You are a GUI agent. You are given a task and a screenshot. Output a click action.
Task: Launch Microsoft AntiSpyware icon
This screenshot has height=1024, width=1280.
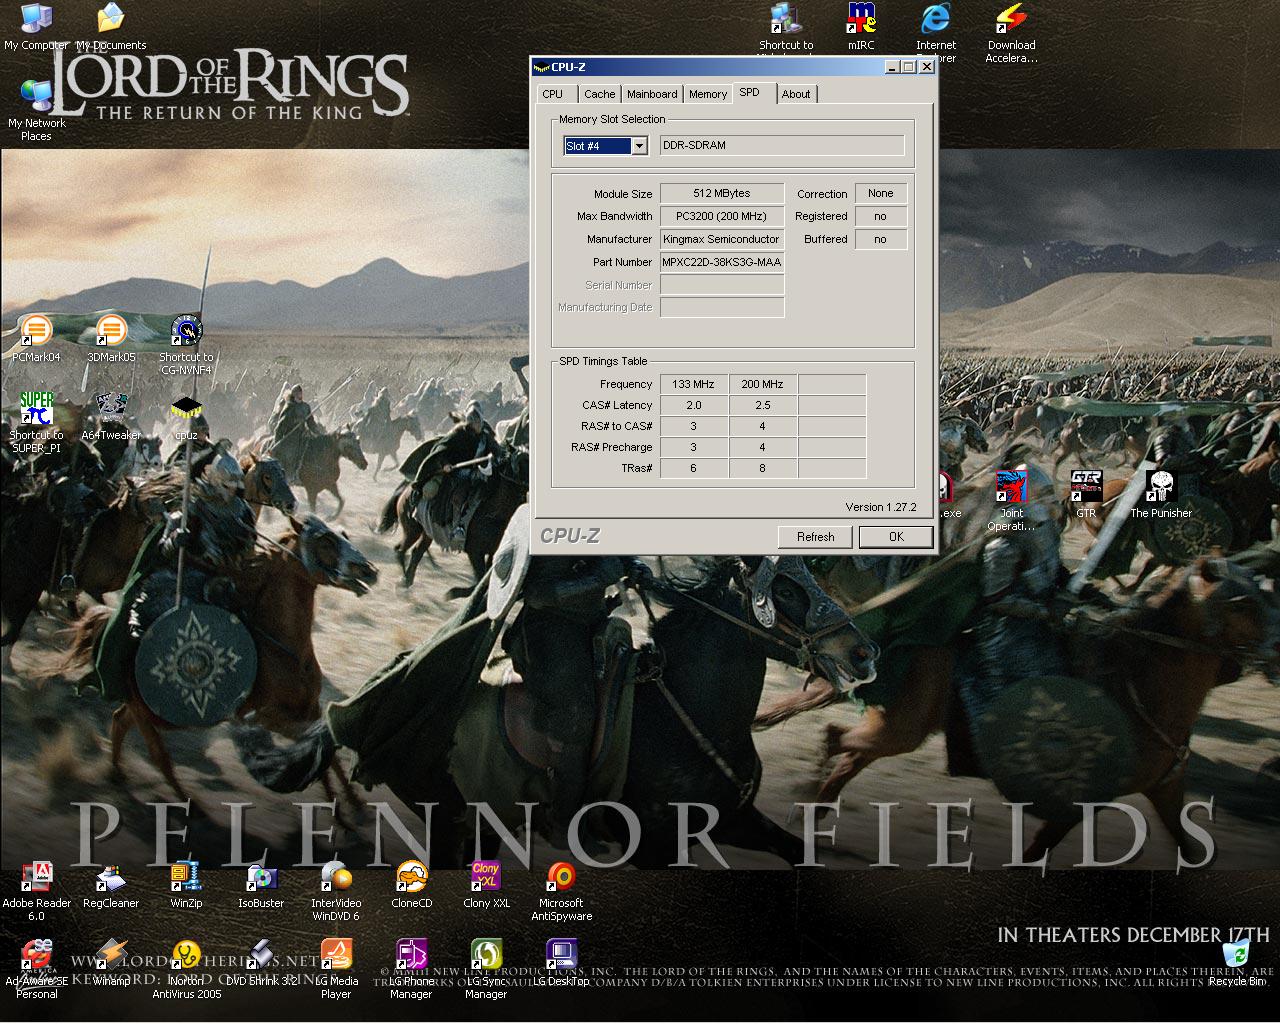pos(561,891)
